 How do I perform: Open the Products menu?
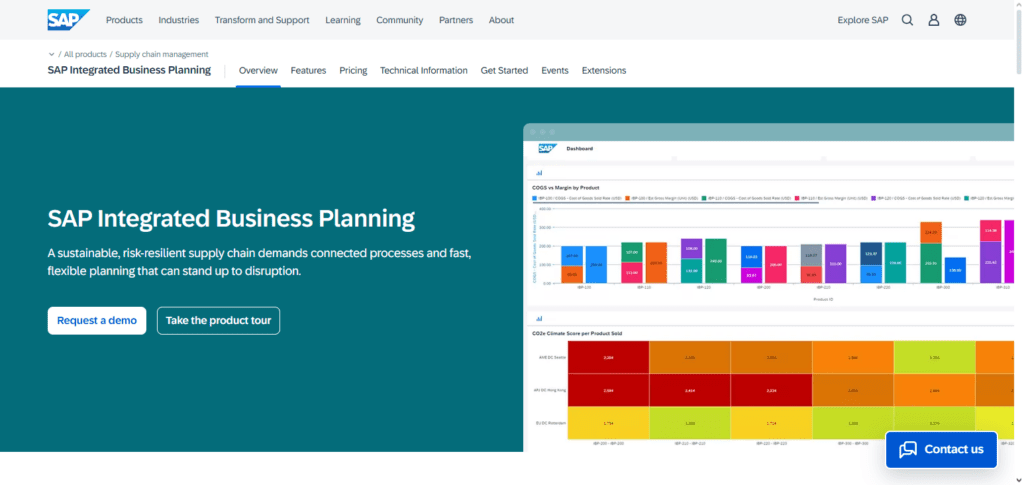[x=124, y=20]
